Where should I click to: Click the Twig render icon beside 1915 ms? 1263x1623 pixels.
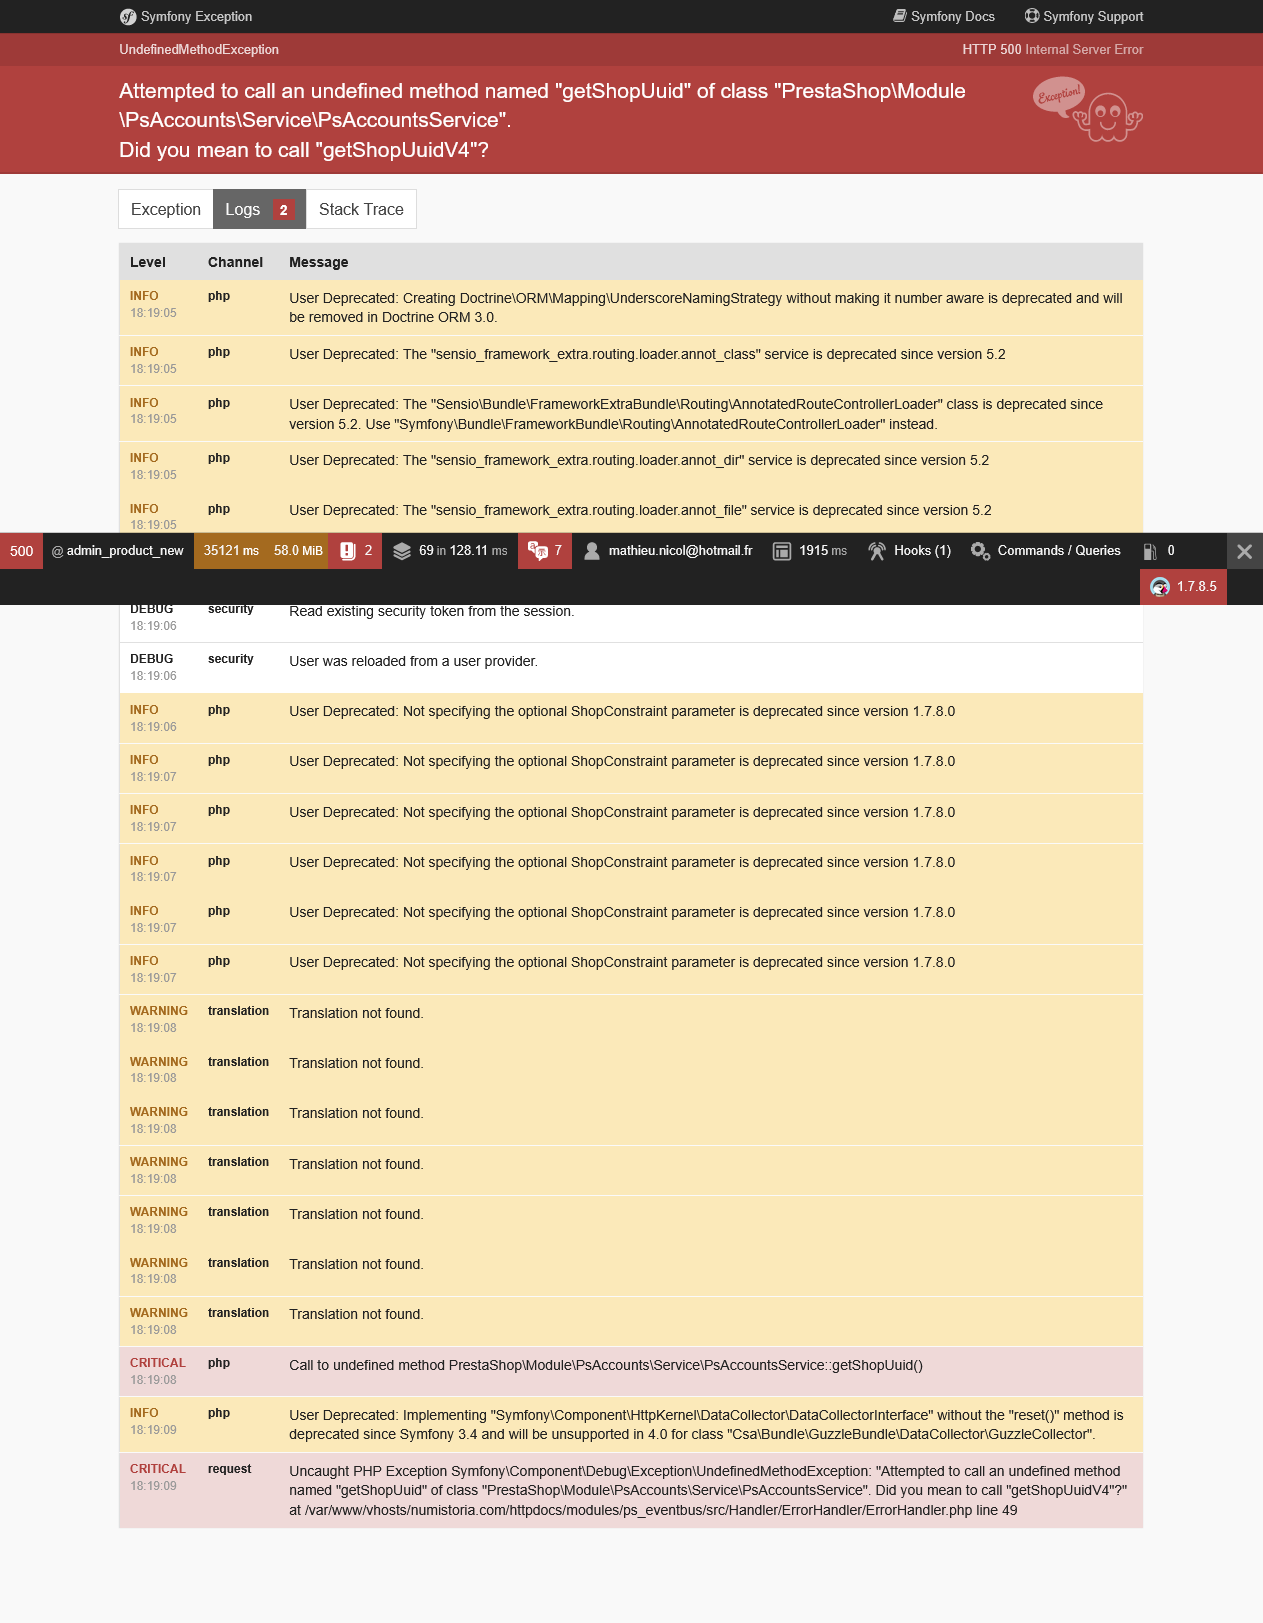coord(782,551)
